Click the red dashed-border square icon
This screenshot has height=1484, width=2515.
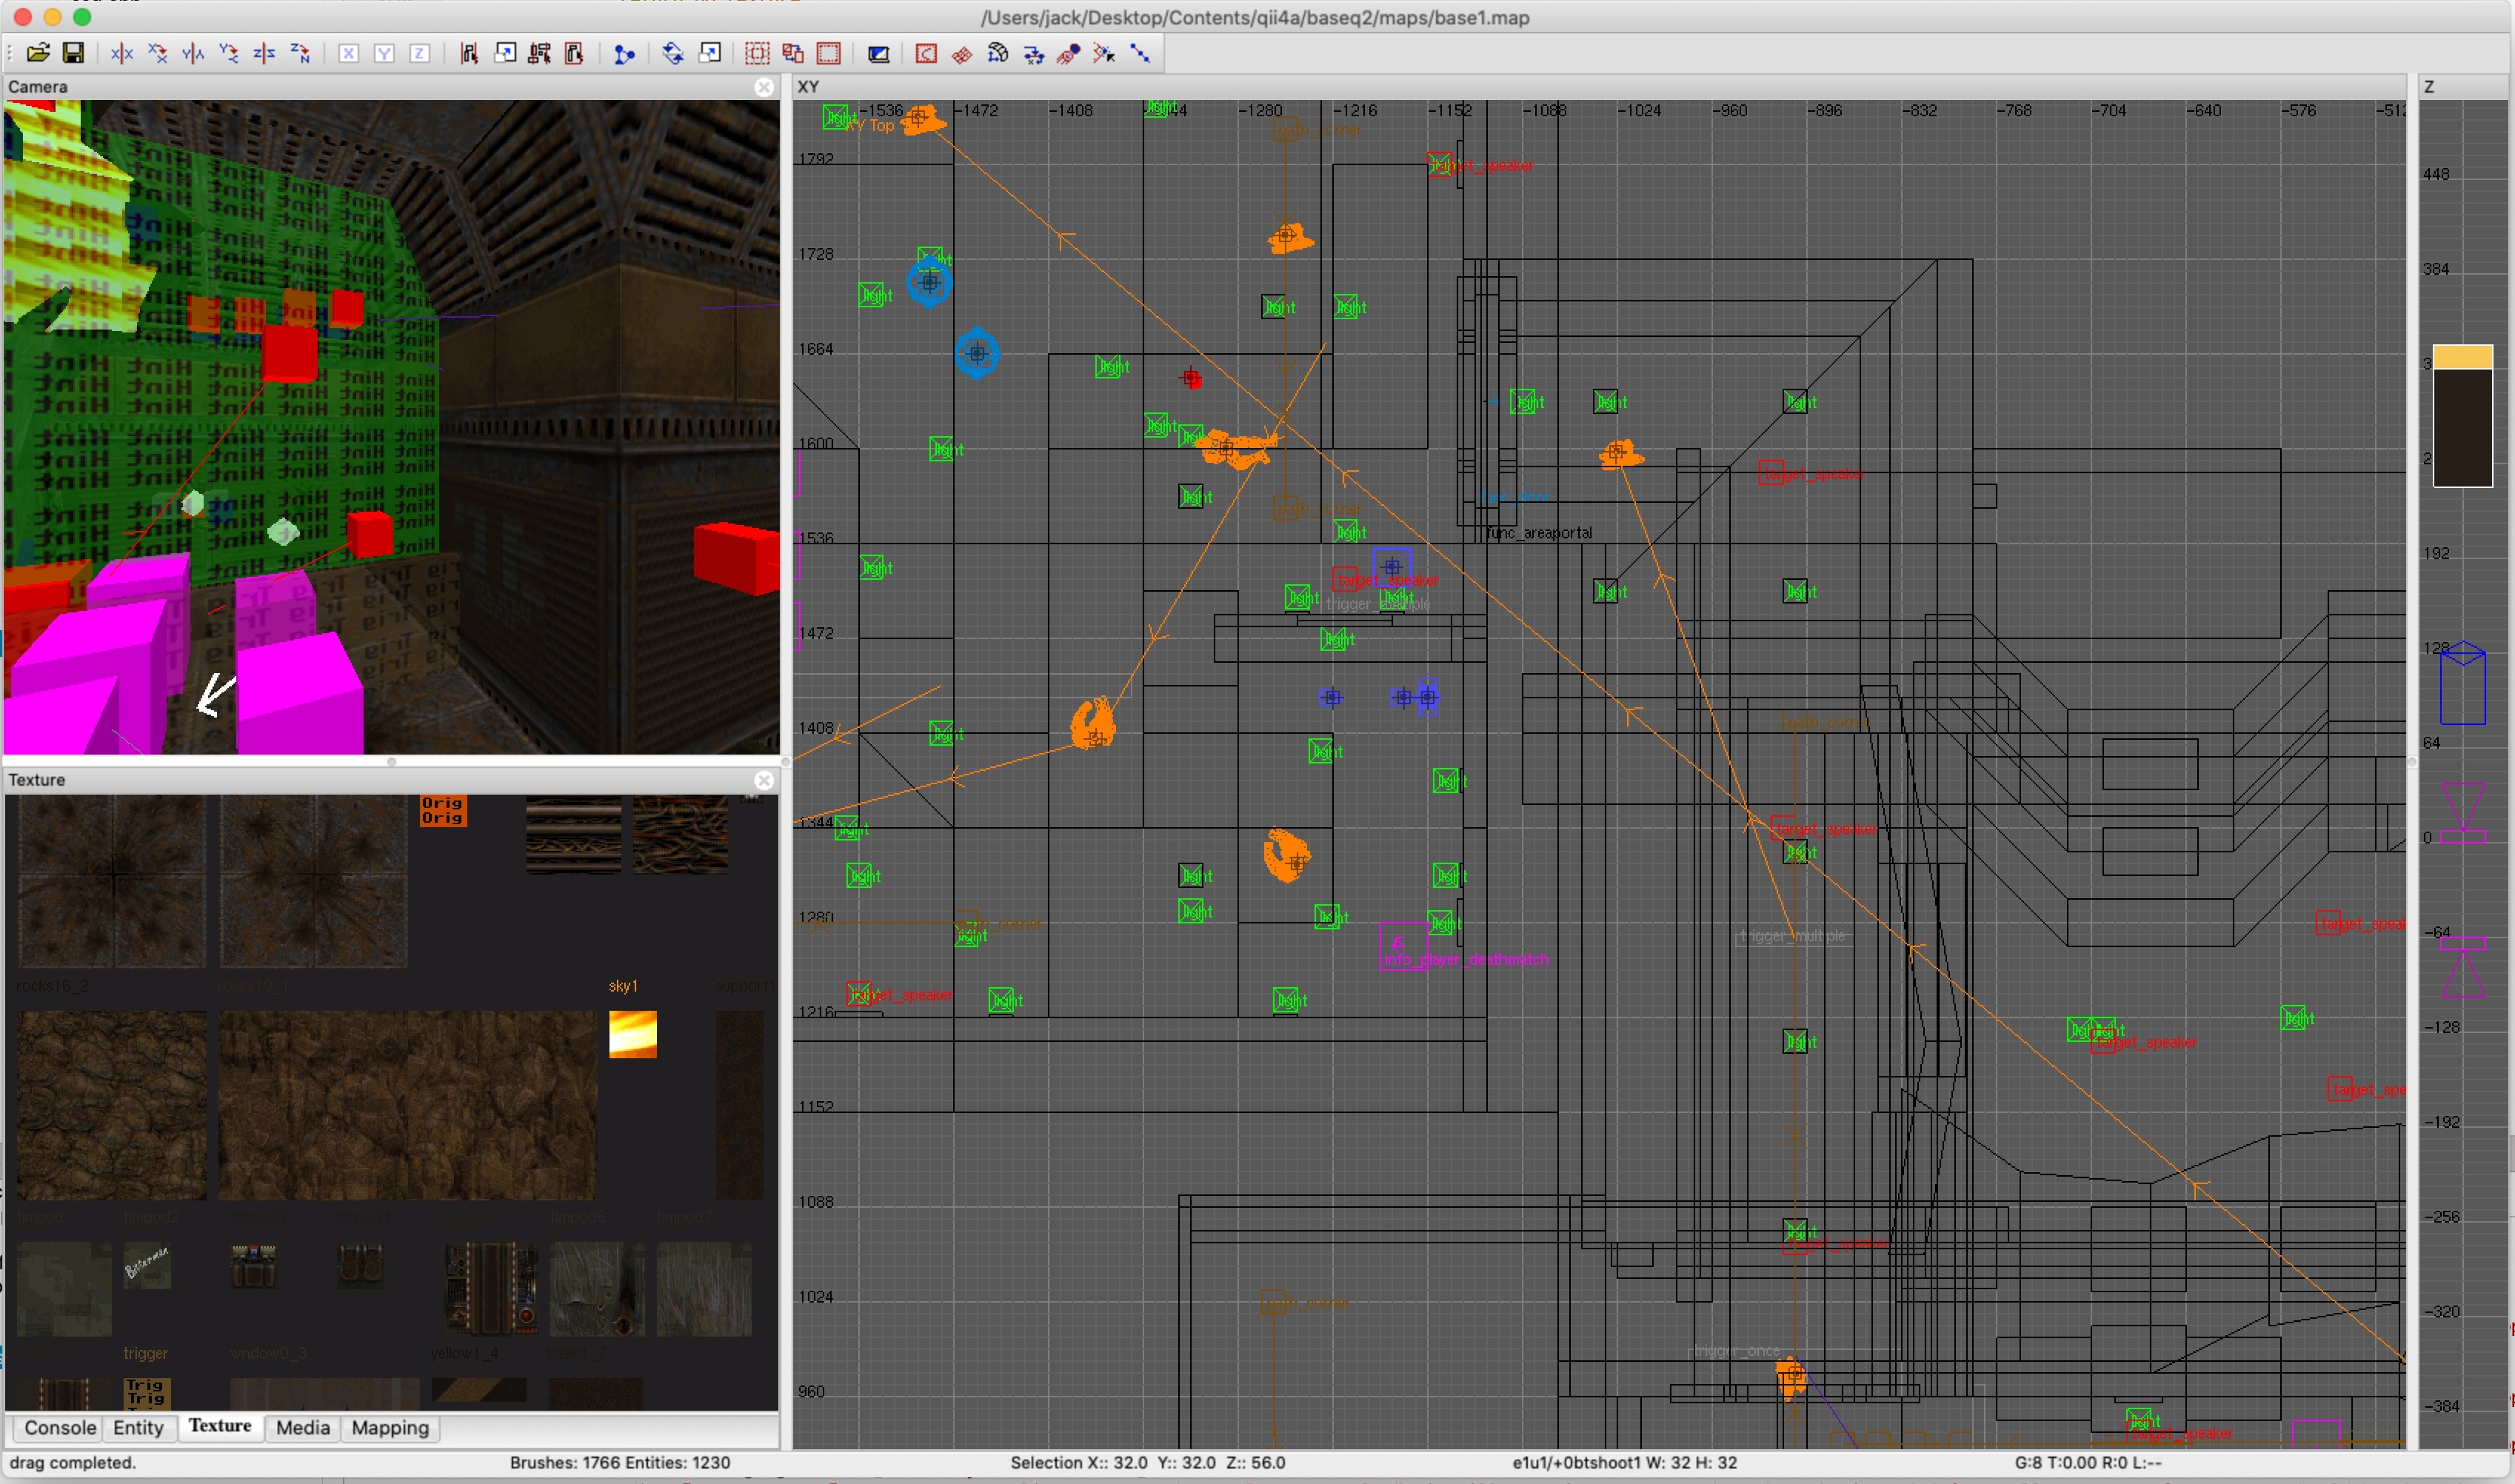tap(829, 53)
